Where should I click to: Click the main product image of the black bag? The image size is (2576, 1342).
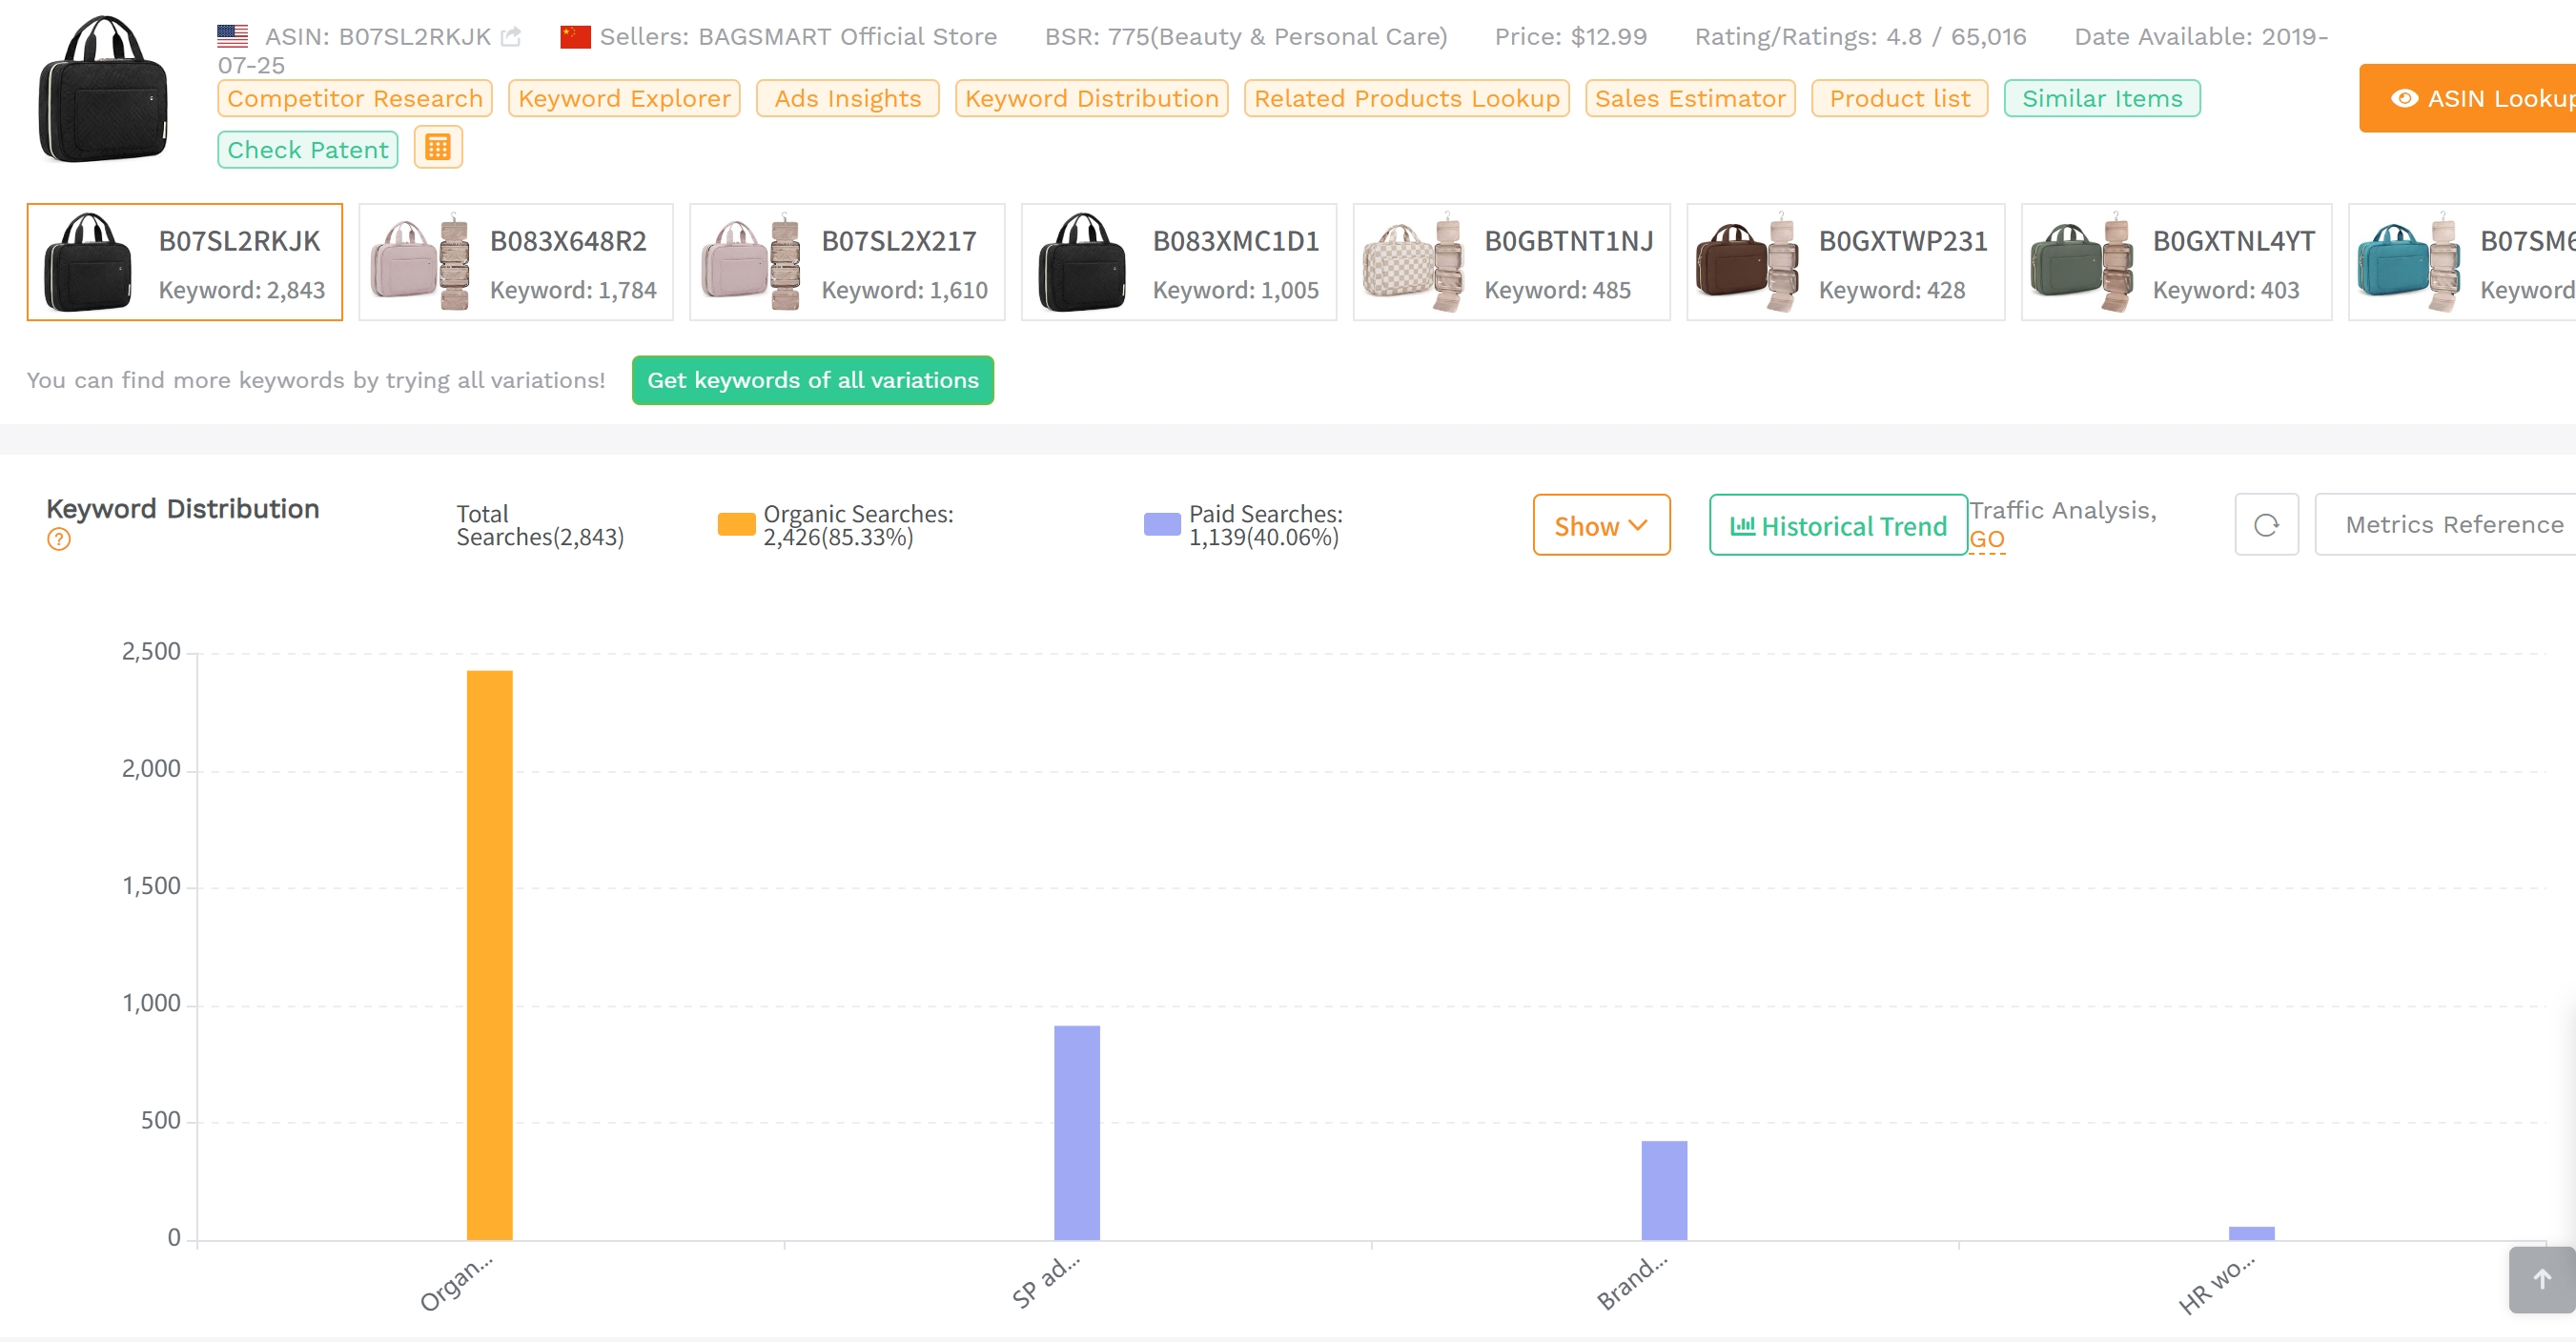point(103,90)
